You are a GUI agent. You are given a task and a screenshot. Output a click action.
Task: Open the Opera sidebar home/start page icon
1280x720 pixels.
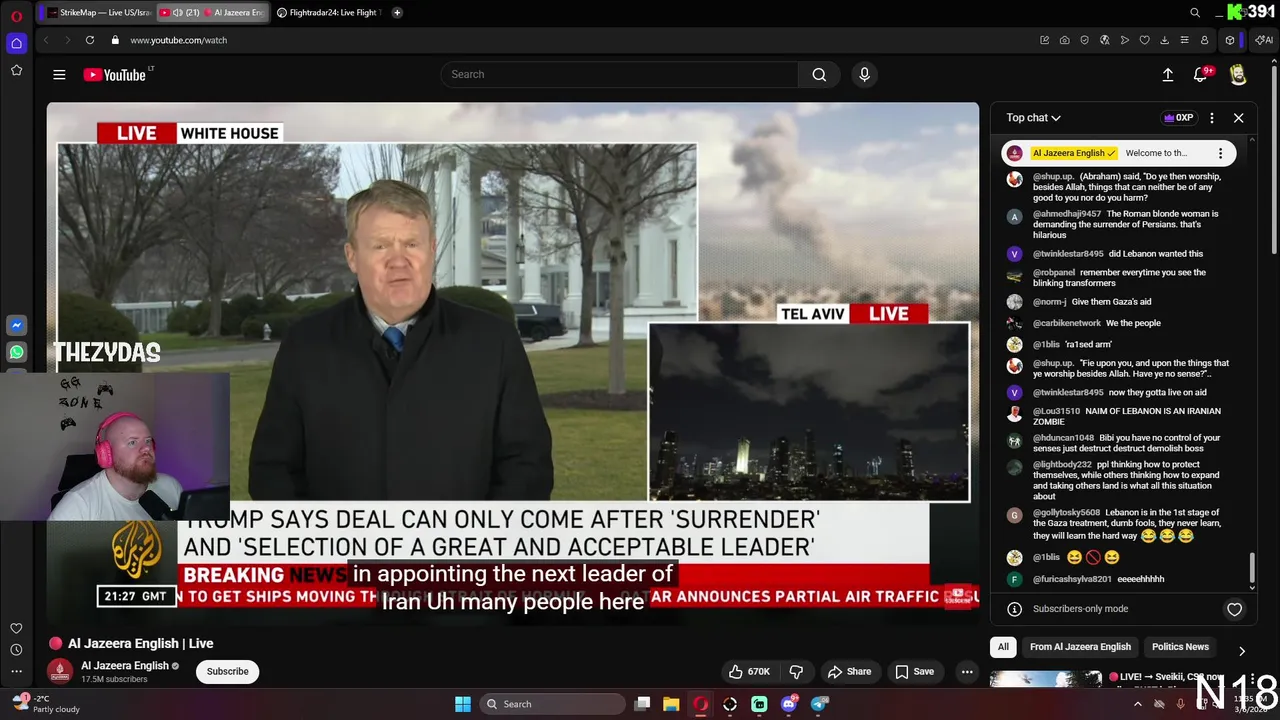[16, 43]
